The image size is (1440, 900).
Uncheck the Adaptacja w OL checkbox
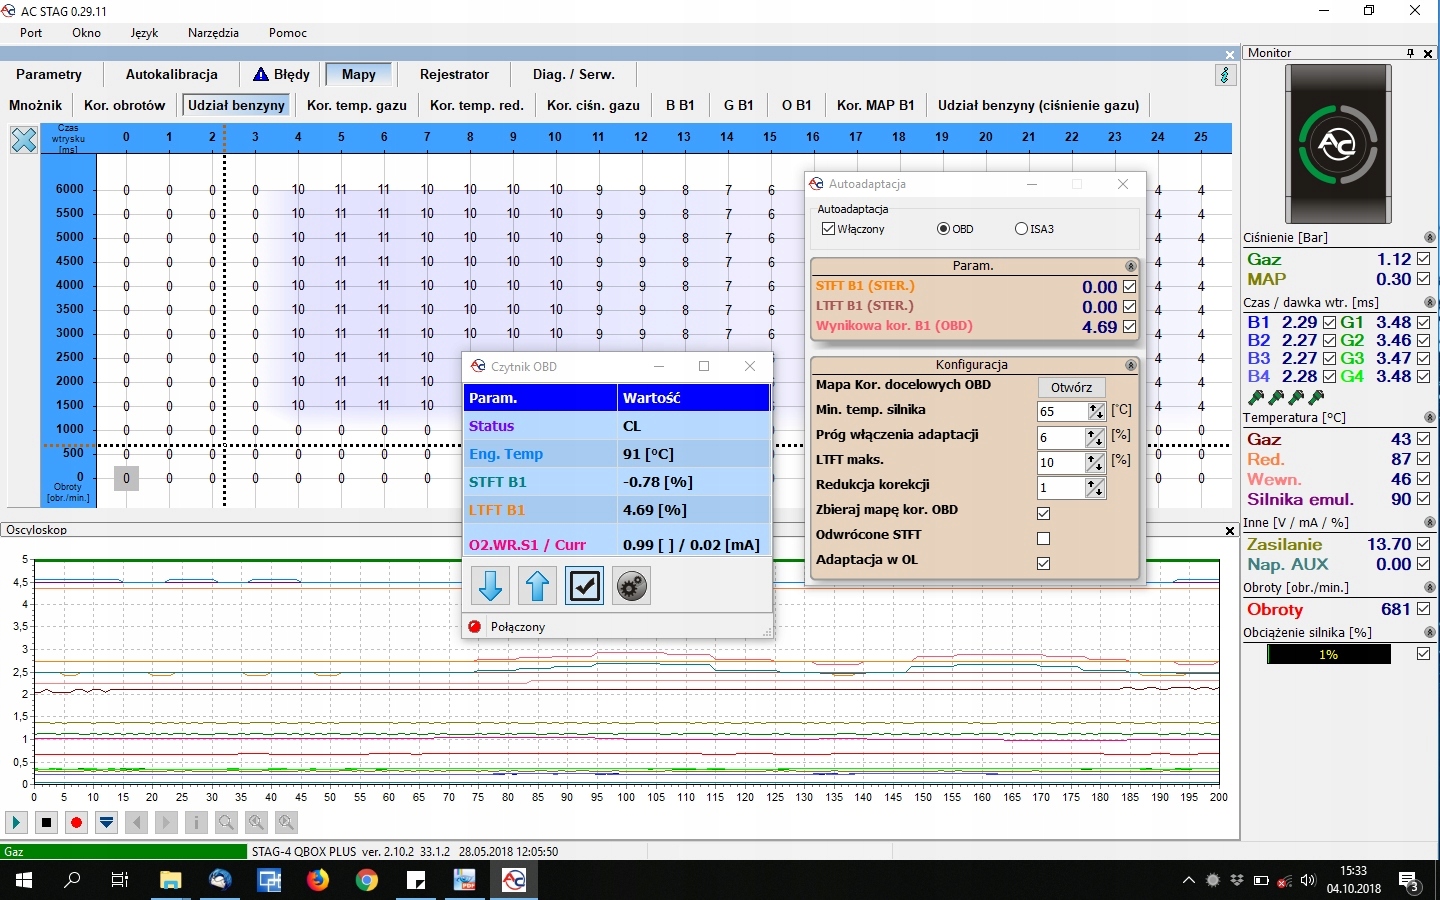click(1043, 563)
